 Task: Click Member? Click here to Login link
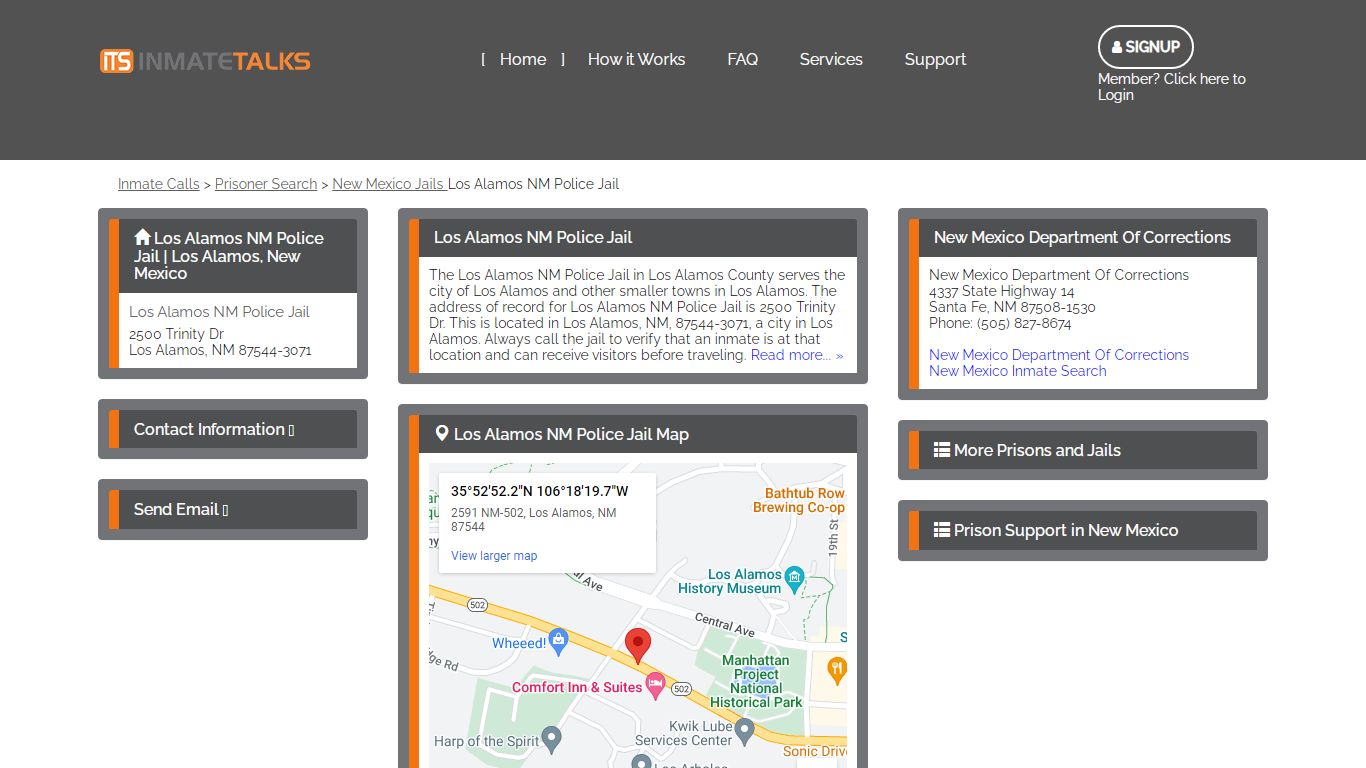[1172, 87]
